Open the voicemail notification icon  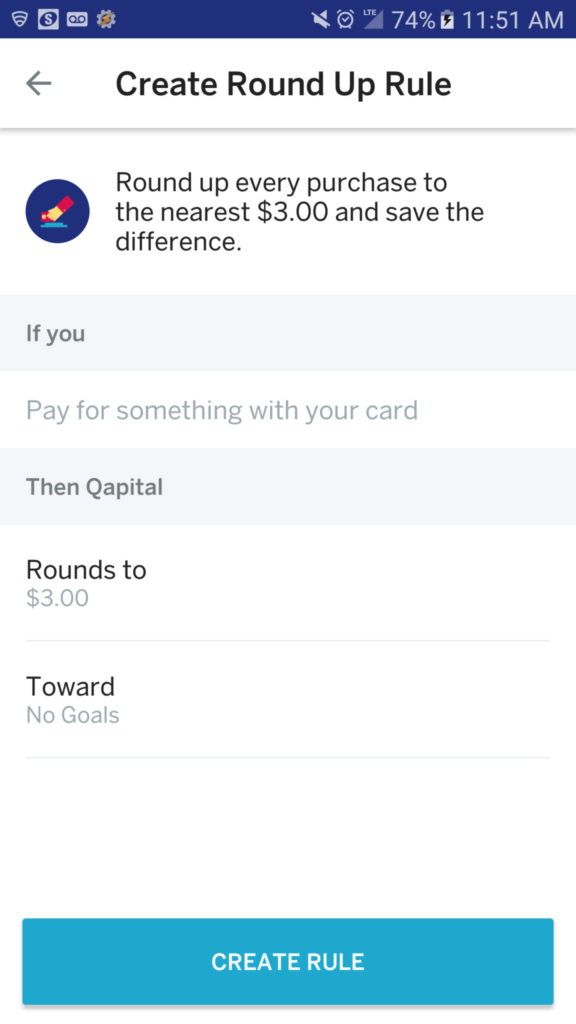click(76, 20)
